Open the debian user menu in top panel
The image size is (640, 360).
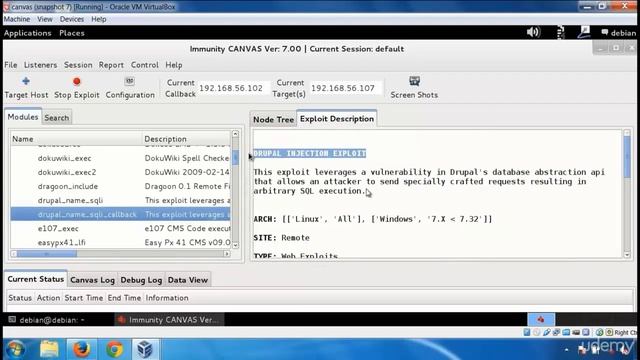tap(618, 33)
